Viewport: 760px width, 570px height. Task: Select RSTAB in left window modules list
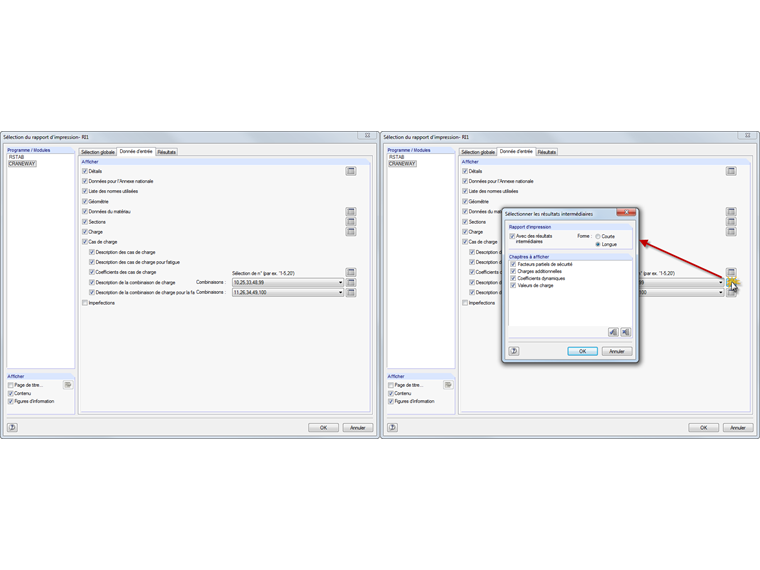click(16, 157)
